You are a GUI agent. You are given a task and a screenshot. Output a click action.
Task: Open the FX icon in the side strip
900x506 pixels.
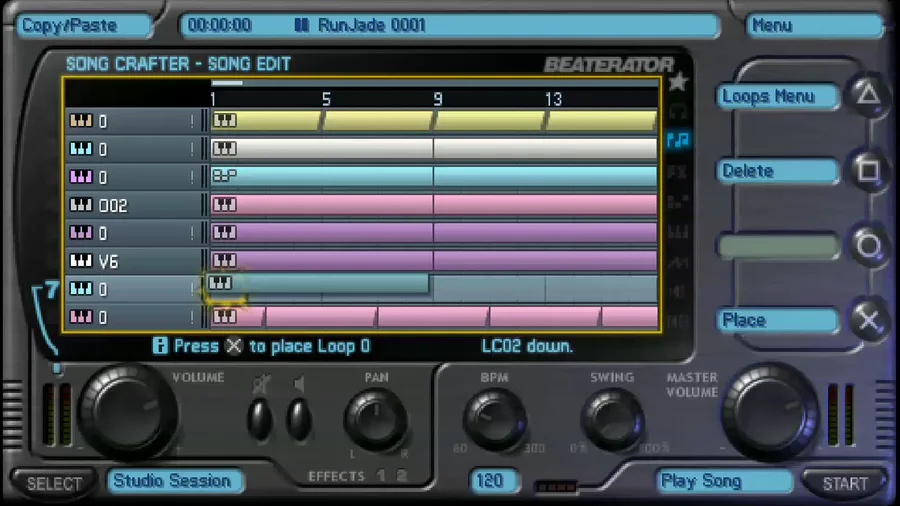678,171
